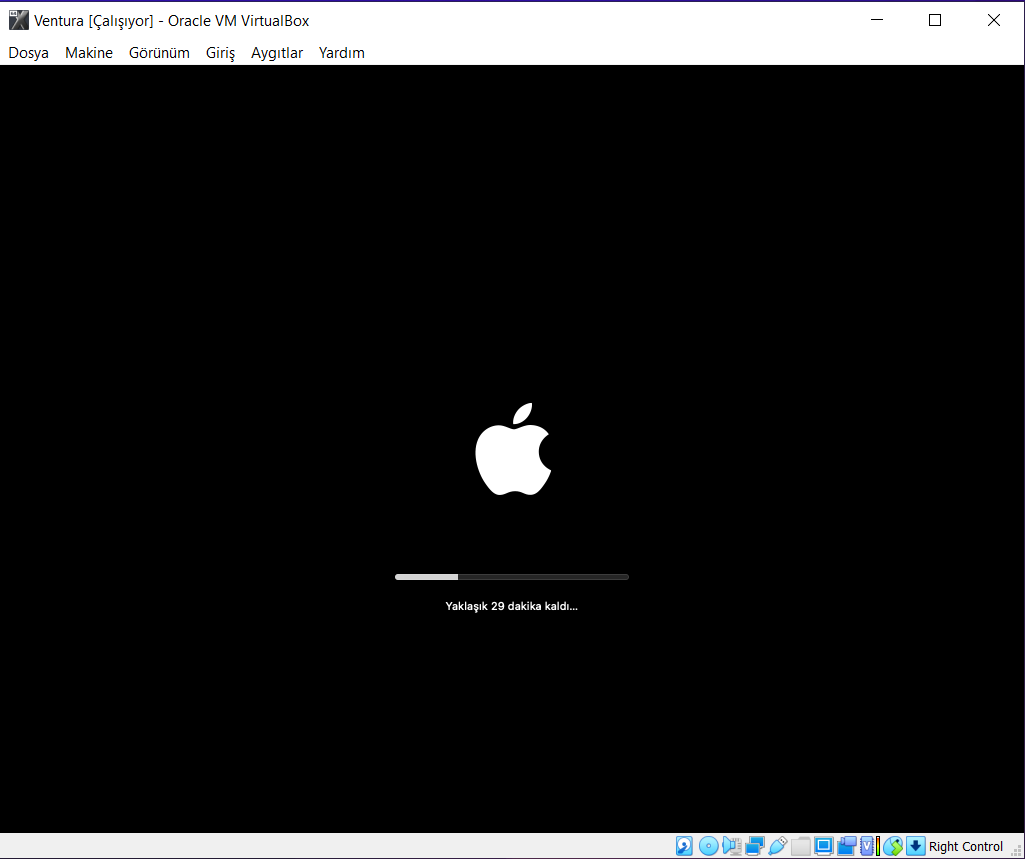Open the Giriş menu
Image resolution: width=1025 pixels, height=859 pixels.
pos(219,53)
